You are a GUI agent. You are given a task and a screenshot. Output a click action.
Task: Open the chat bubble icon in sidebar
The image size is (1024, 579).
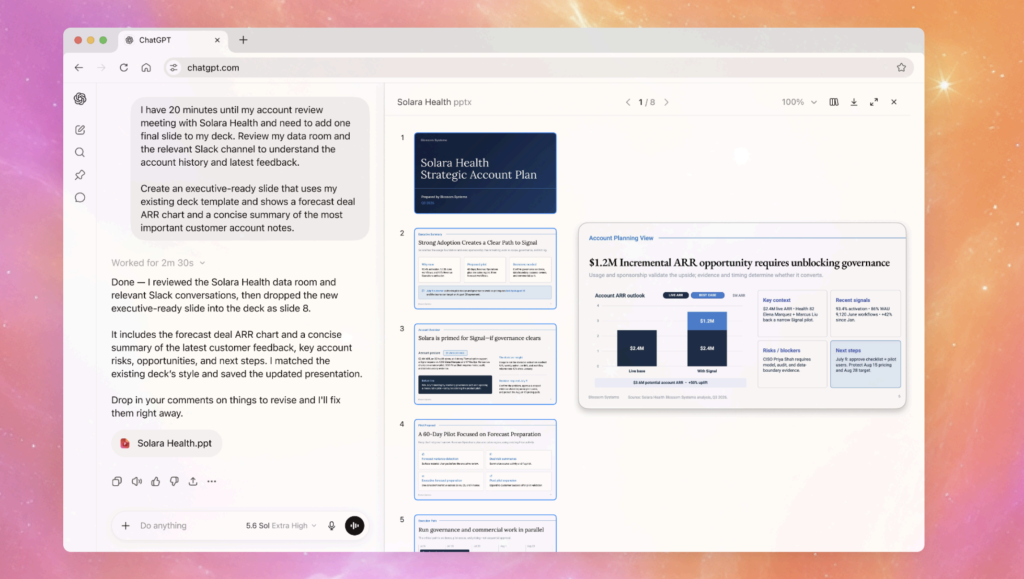(x=80, y=197)
